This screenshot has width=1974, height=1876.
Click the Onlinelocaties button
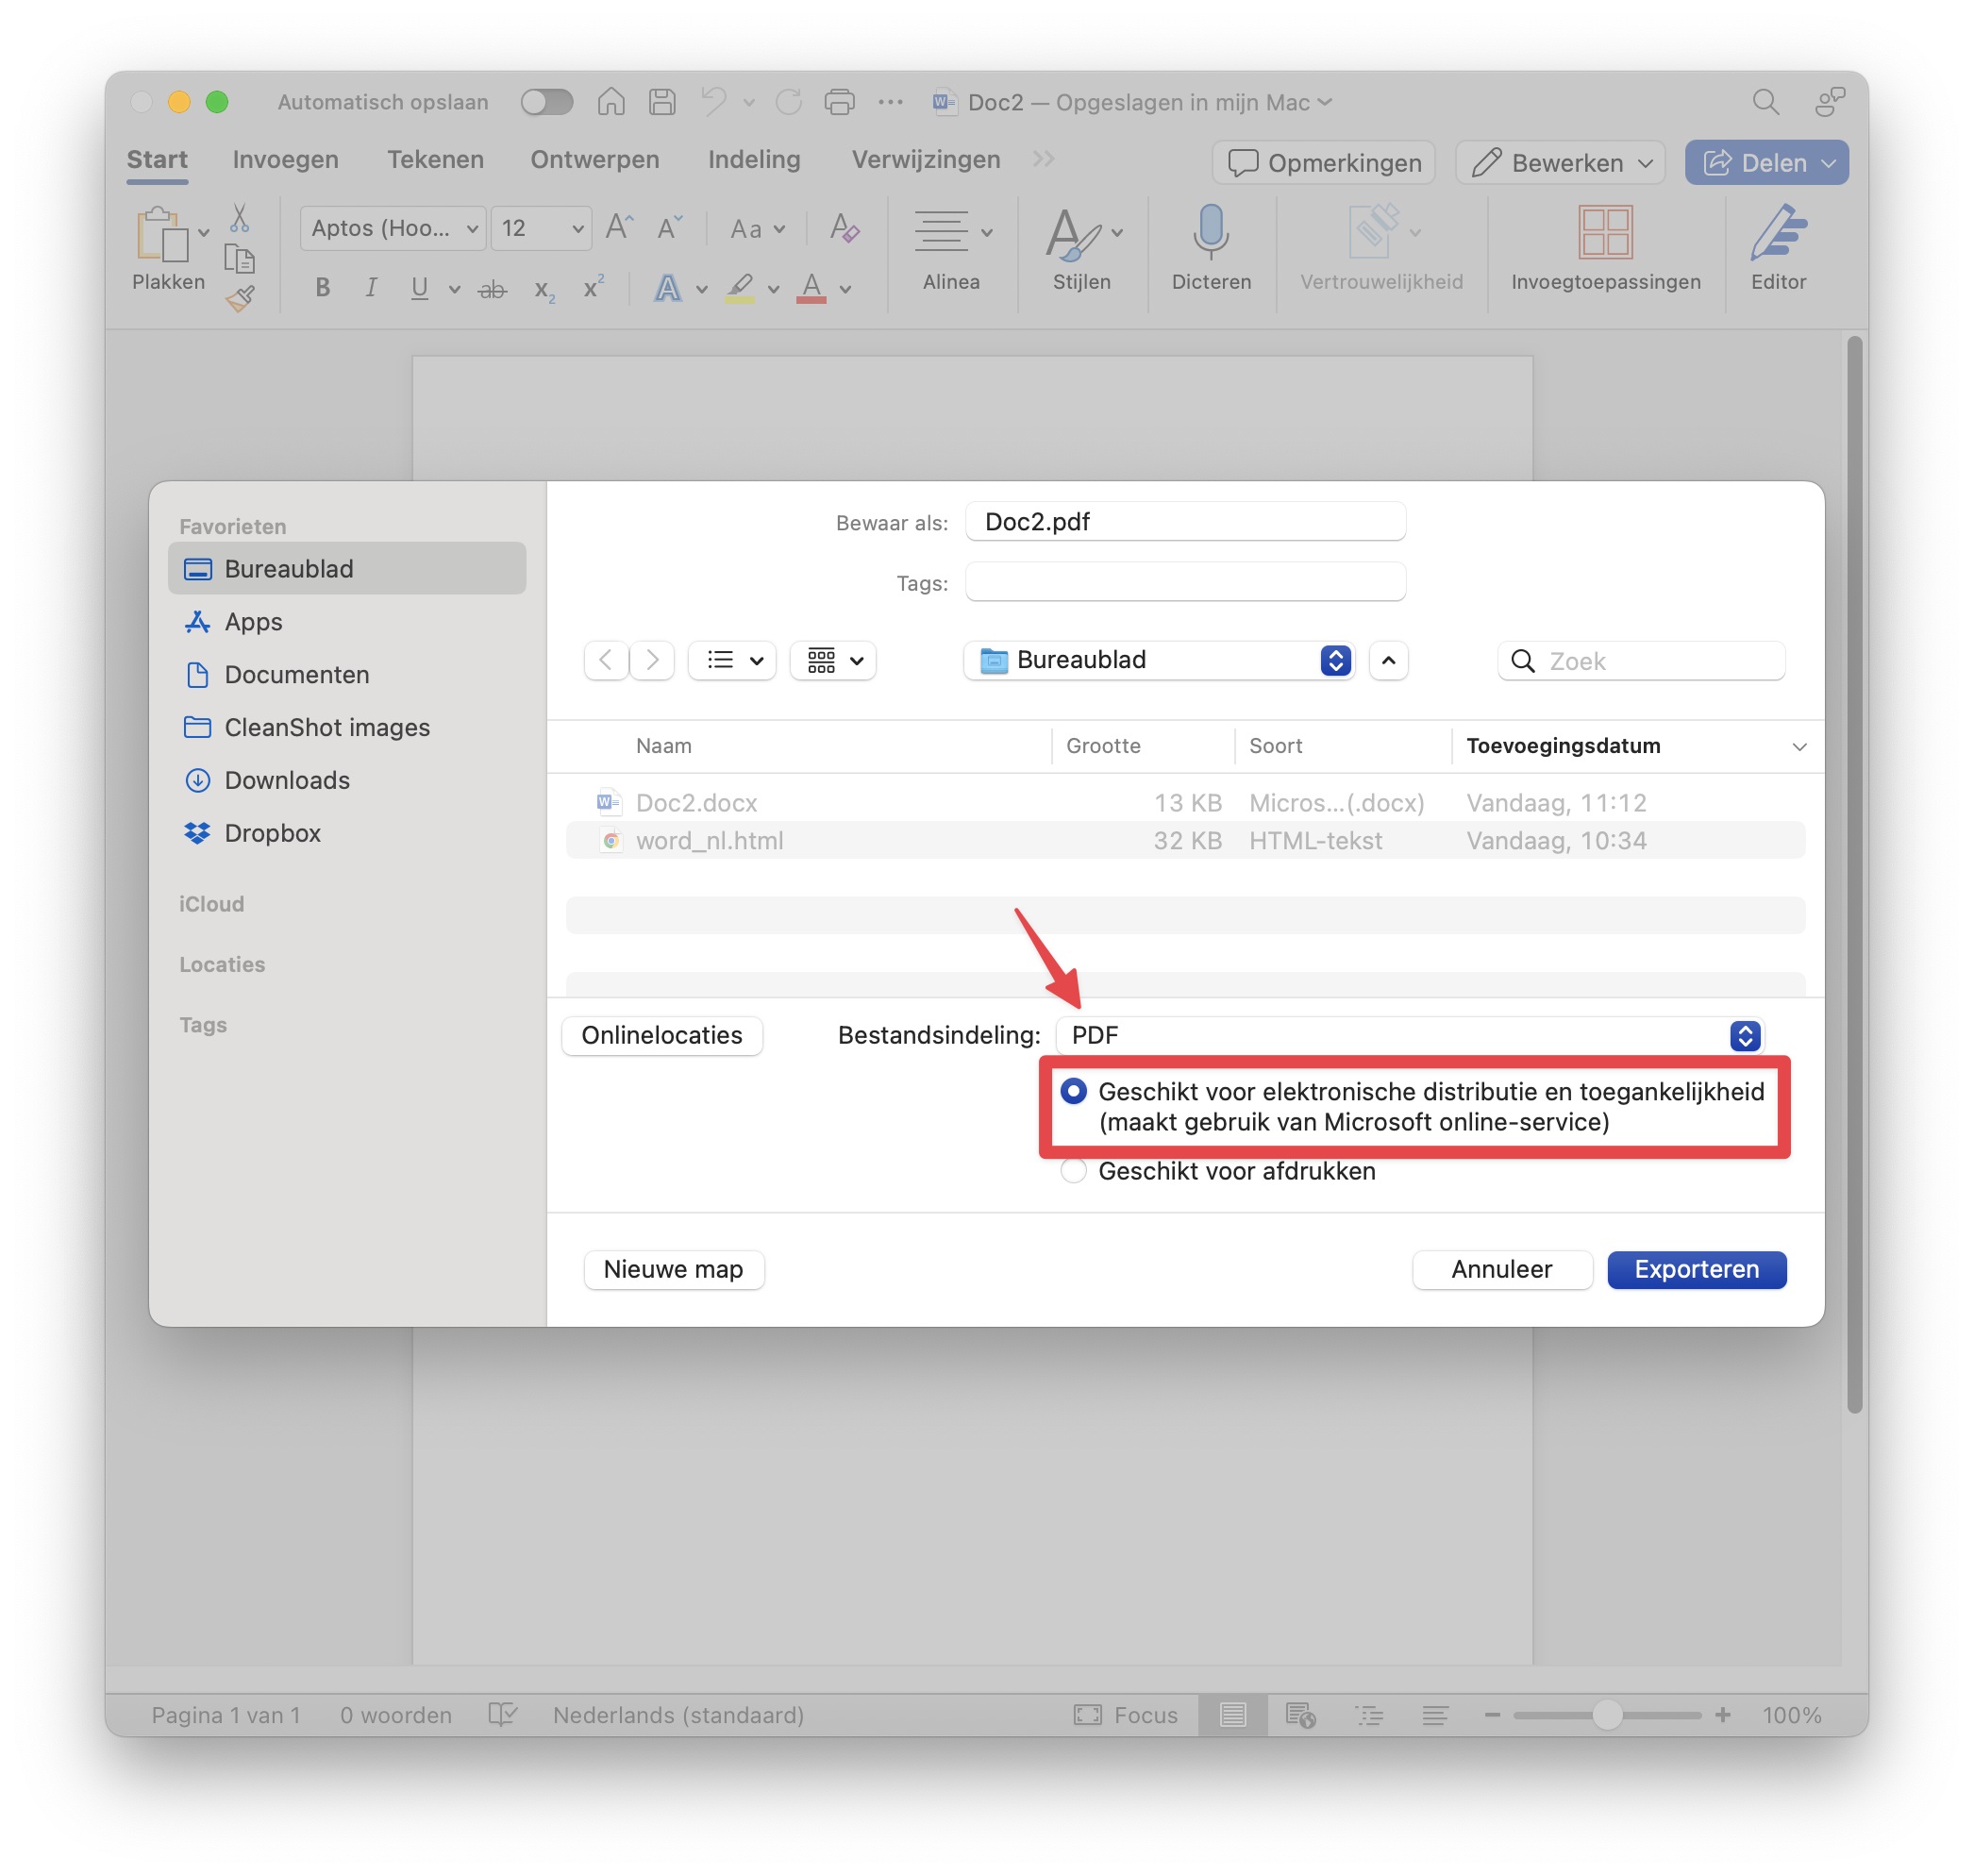662,1035
